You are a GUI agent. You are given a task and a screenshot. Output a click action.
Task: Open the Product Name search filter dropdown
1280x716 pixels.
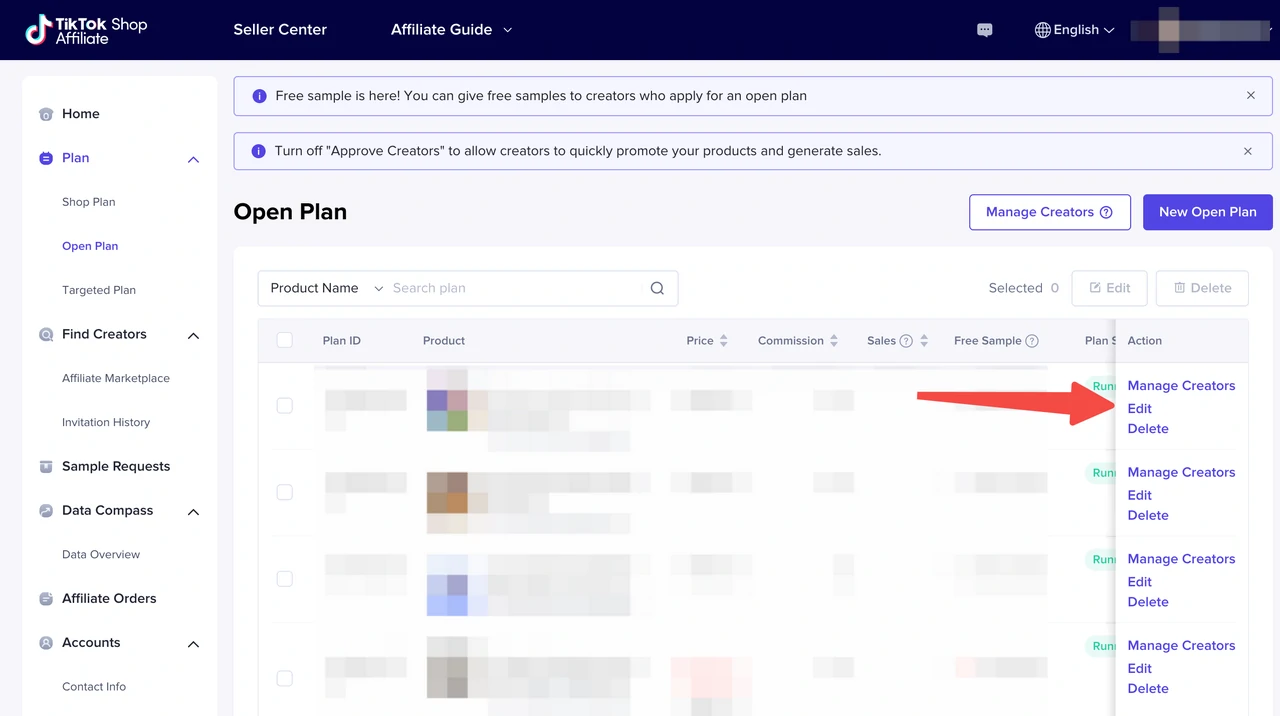(x=326, y=288)
